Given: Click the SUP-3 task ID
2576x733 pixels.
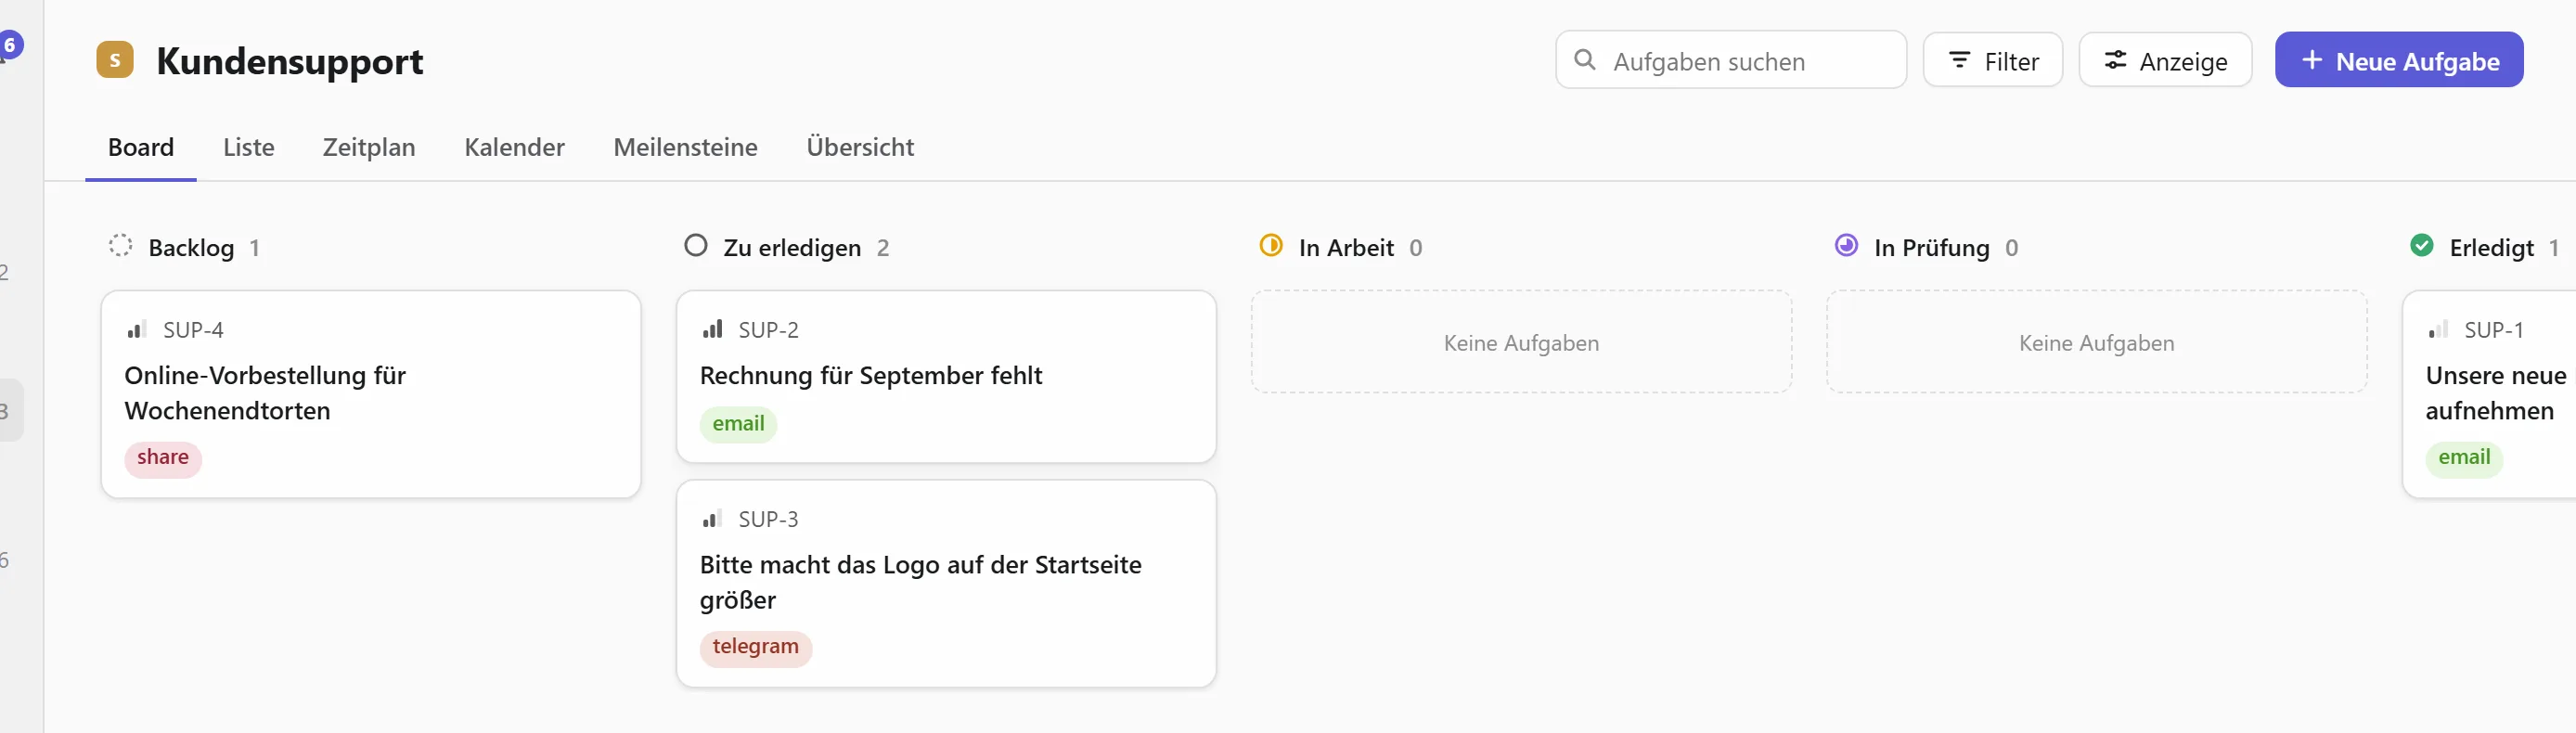Looking at the screenshot, I should 768,519.
